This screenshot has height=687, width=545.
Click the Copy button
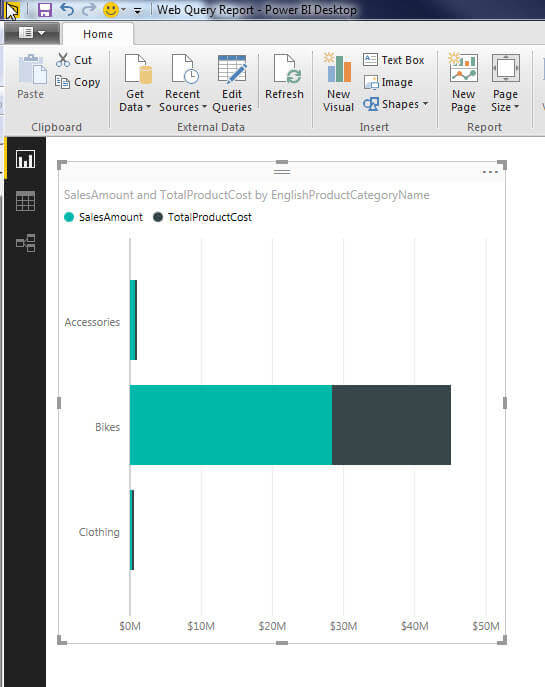tap(78, 82)
